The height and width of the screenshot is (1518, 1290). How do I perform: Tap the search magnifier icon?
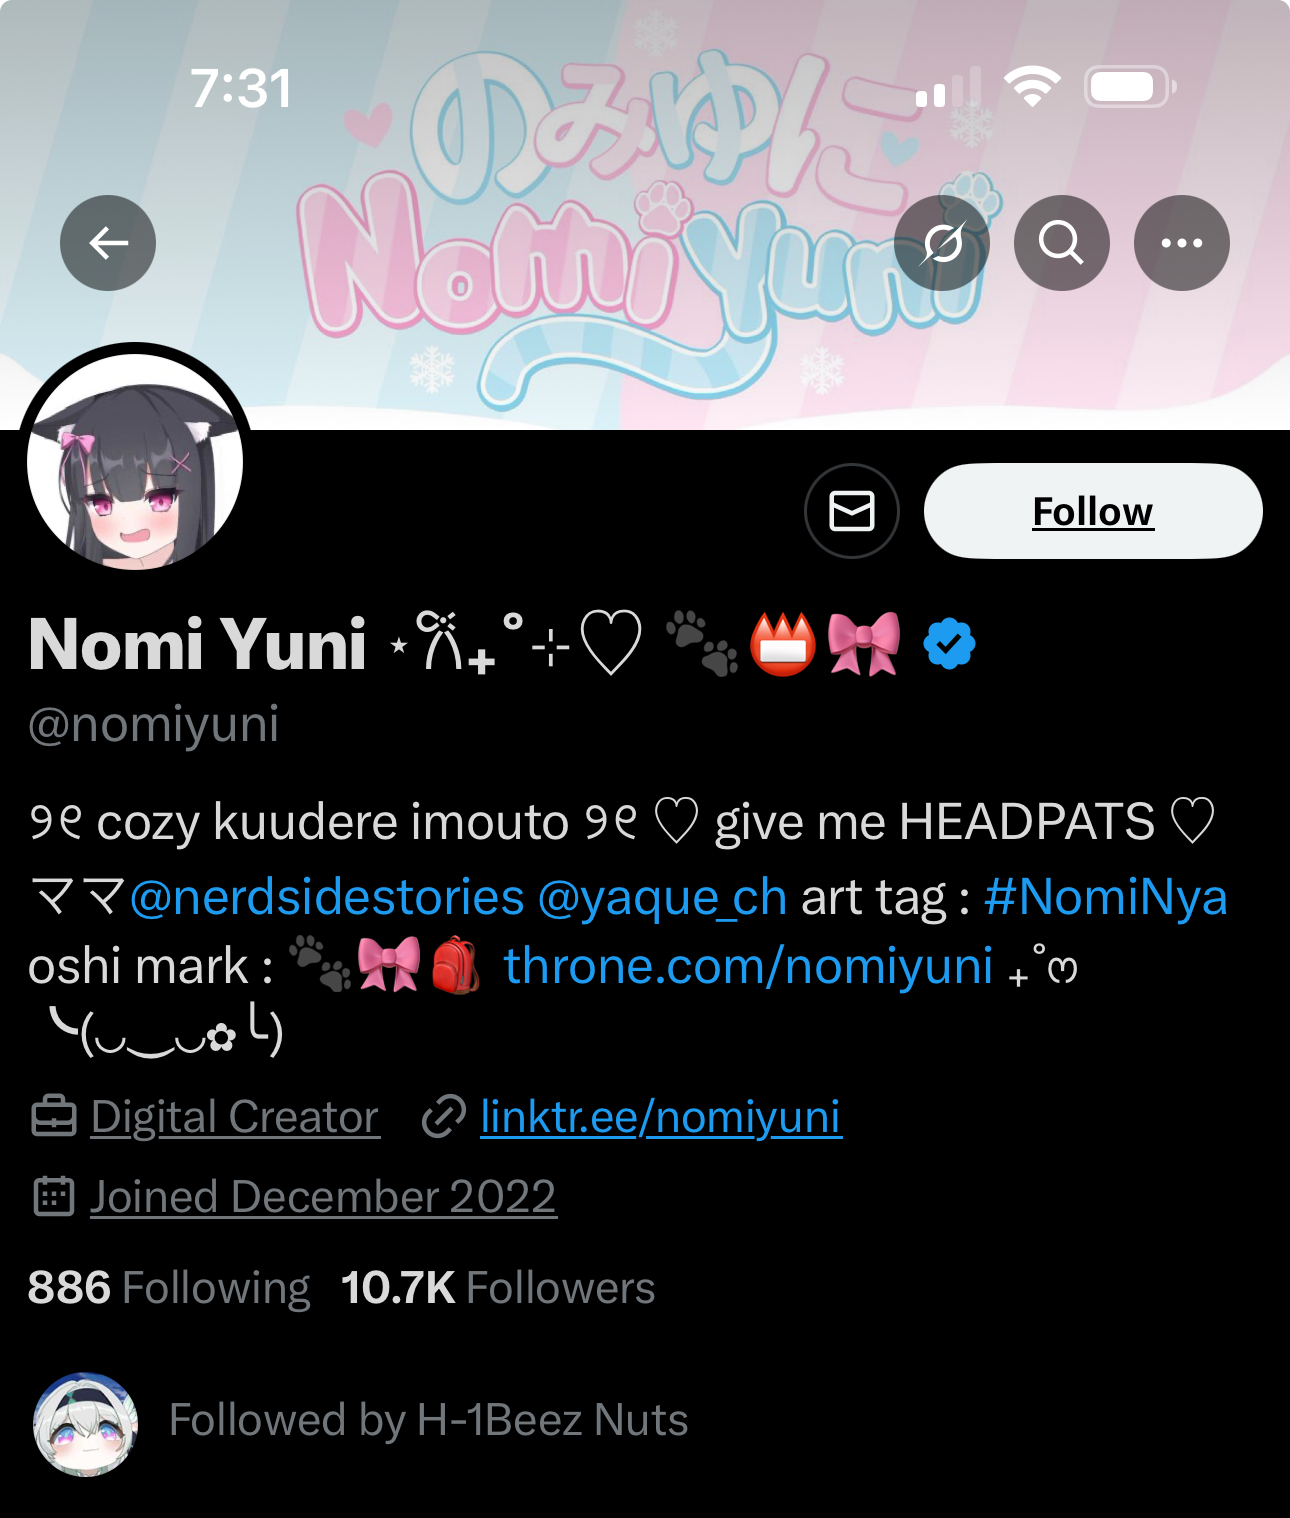[x=1062, y=243]
